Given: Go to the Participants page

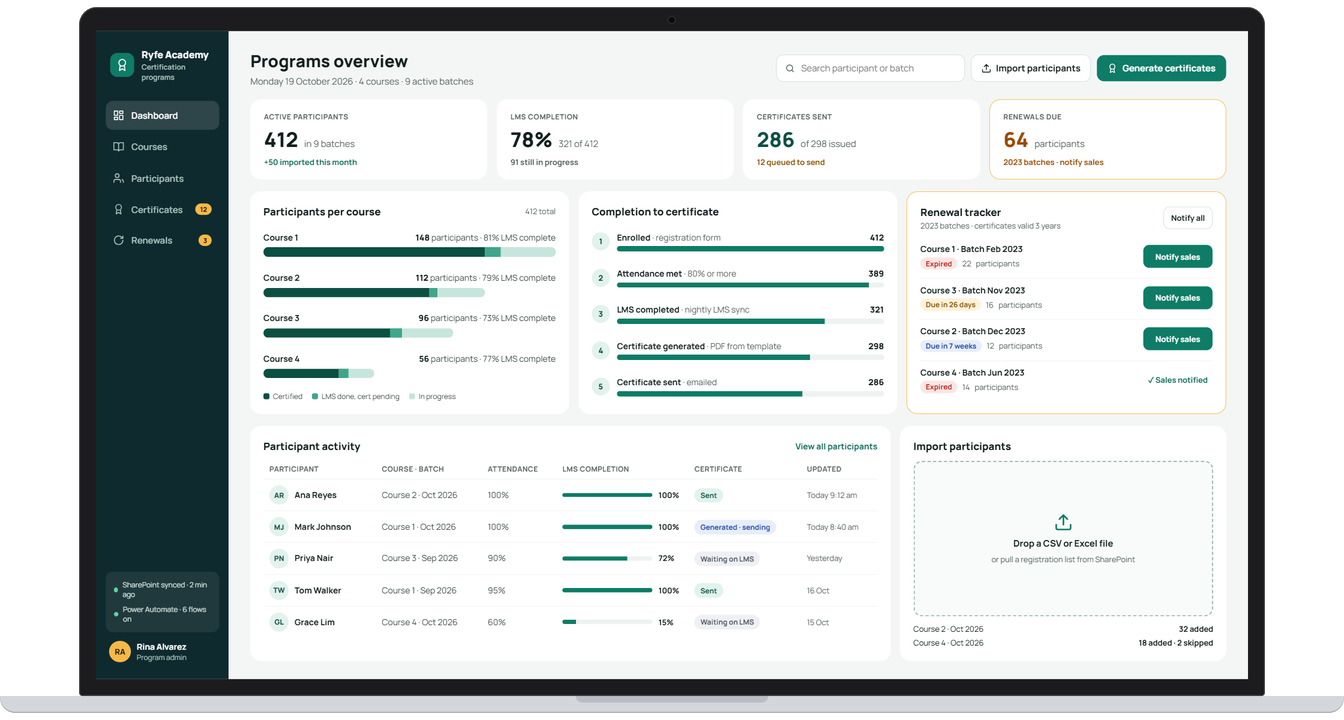Looking at the screenshot, I should [x=162, y=178].
